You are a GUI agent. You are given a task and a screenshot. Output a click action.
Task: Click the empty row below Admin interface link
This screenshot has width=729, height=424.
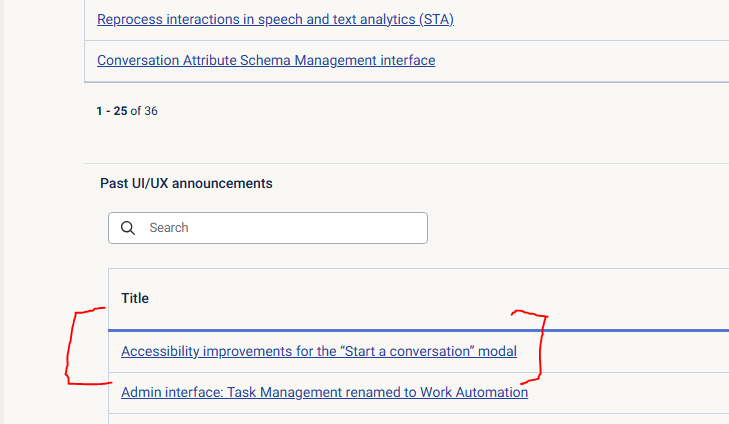pos(400,419)
